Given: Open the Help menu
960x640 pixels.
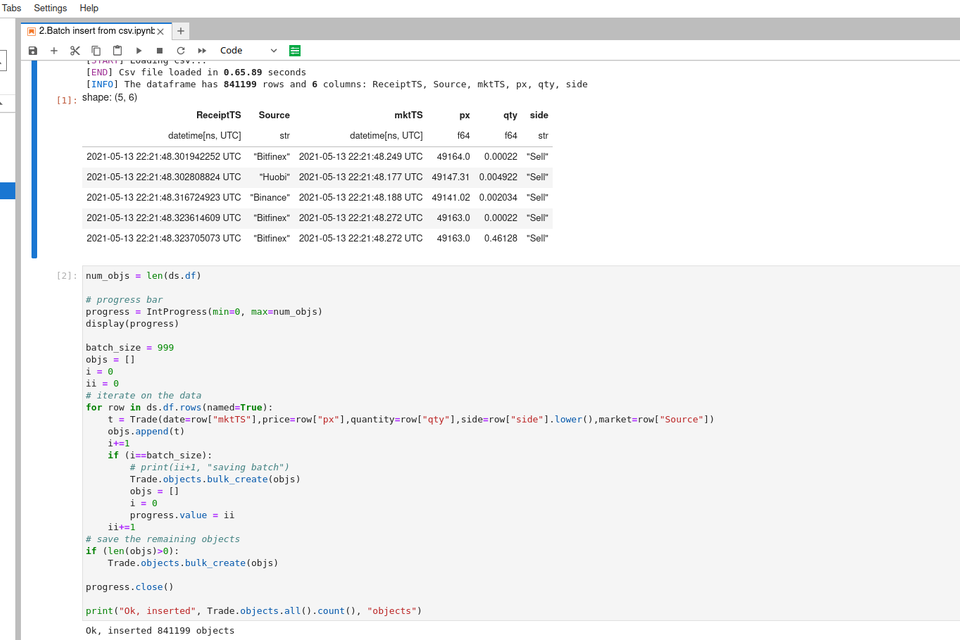Looking at the screenshot, I should click(89, 8).
